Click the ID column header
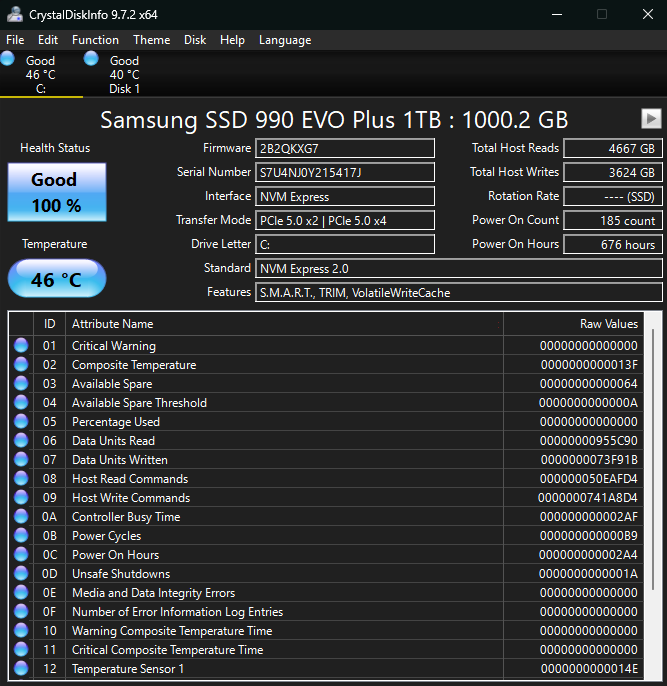This screenshot has height=686, width=667. click(49, 324)
